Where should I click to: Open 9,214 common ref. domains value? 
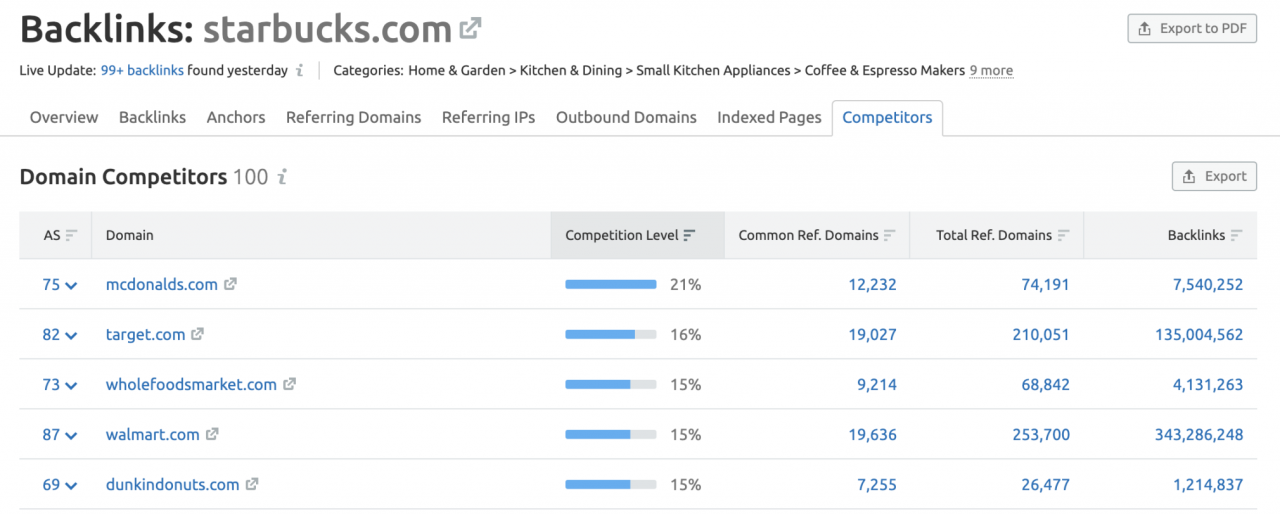[876, 384]
